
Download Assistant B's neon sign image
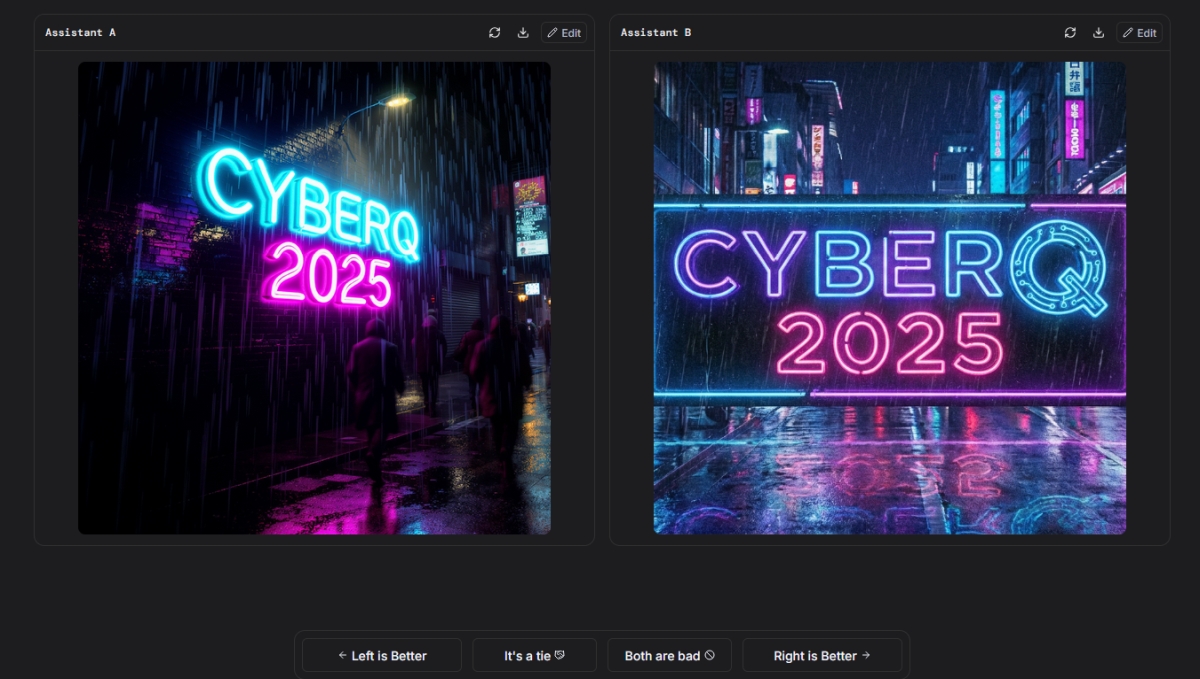(1098, 33)
